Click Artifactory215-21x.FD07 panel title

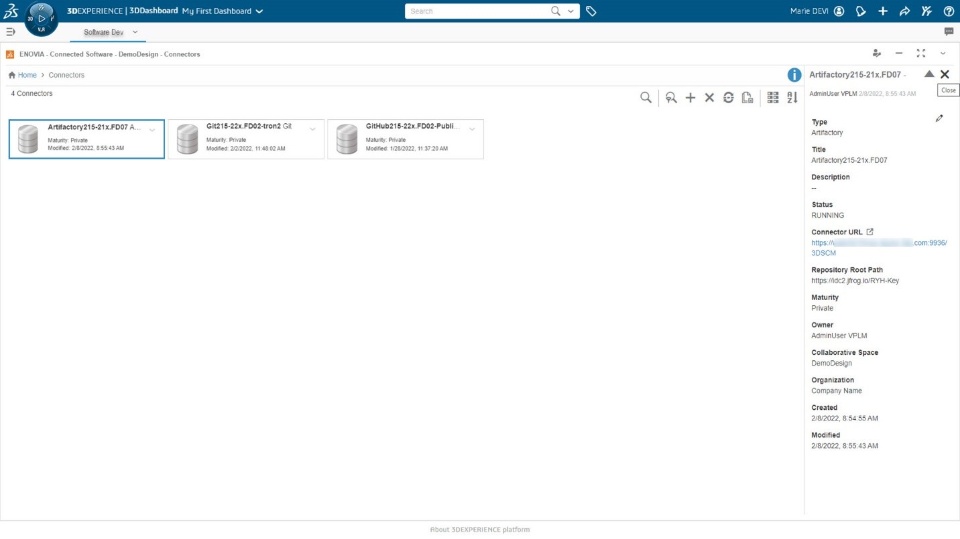click(855, 74)
